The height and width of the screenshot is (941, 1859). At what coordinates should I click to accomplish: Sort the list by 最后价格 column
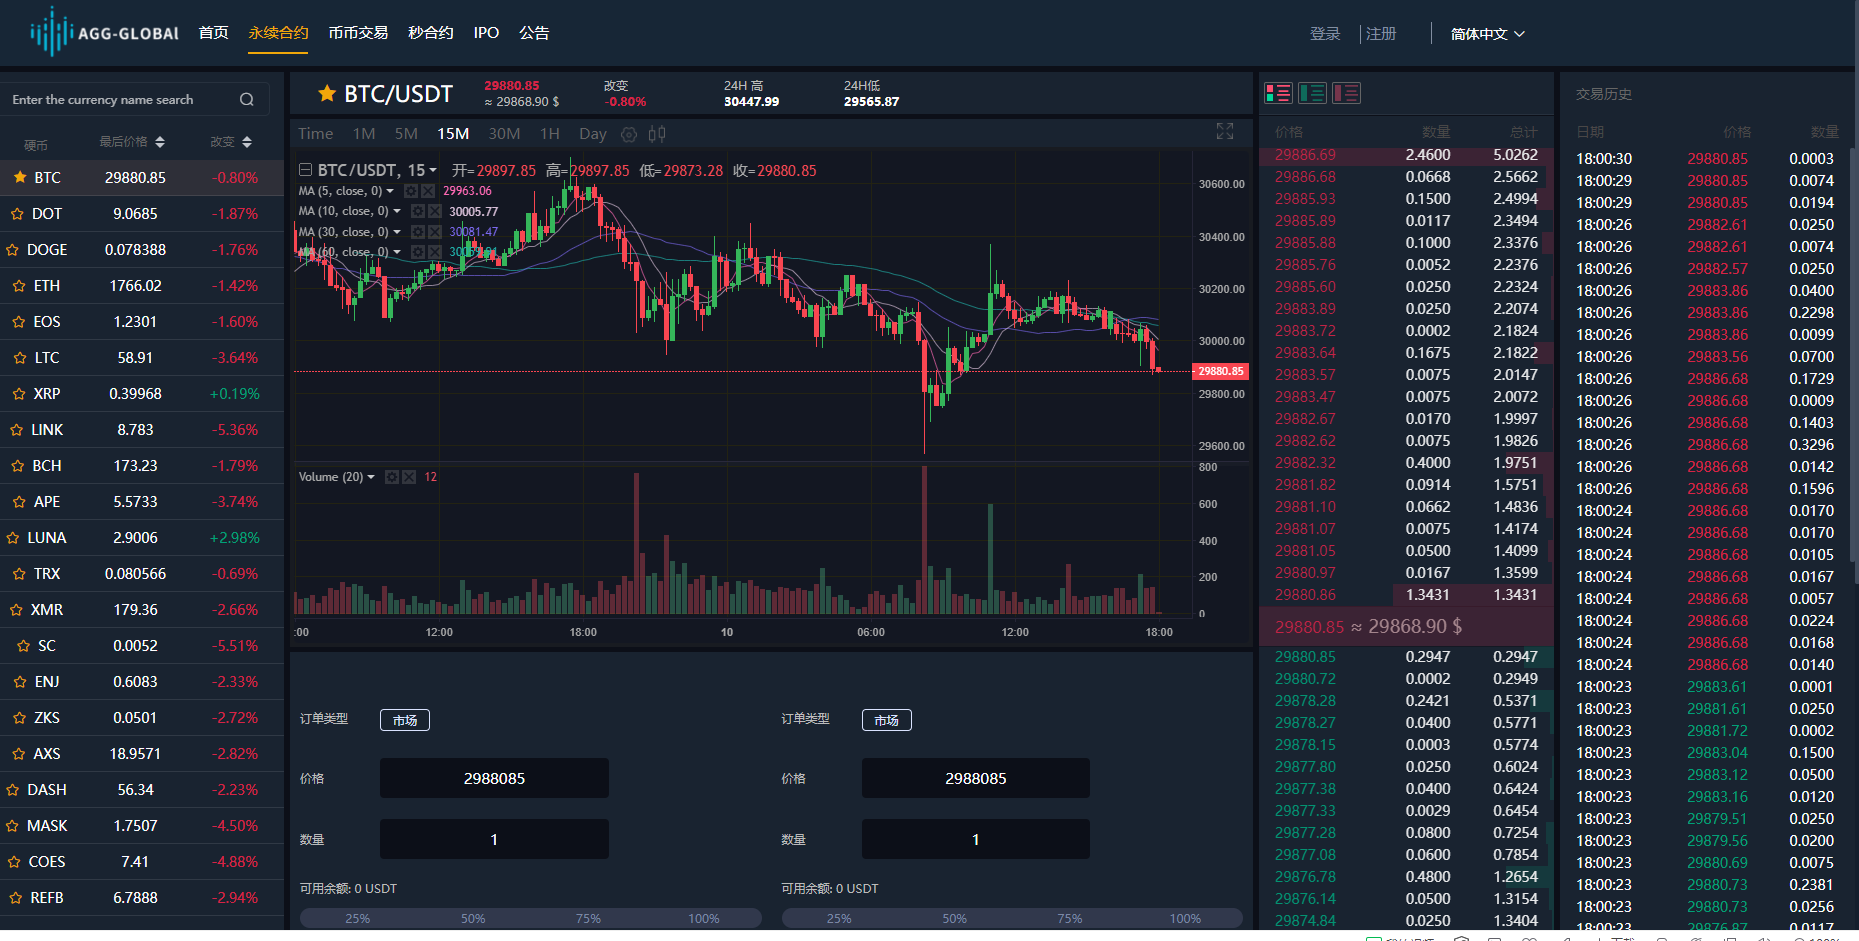coord(131,142)
